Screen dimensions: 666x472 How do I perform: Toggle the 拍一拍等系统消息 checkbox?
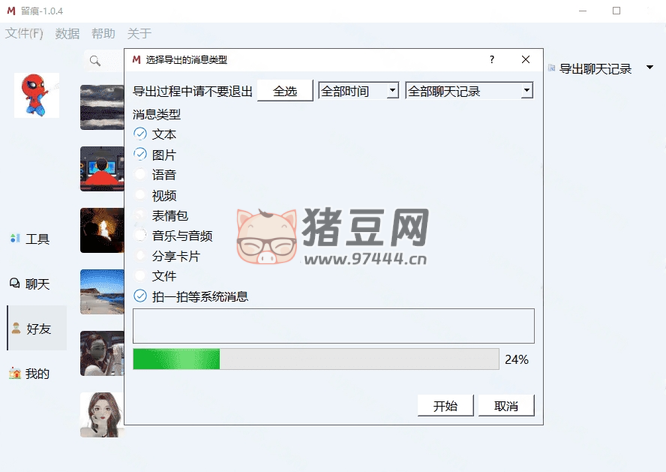click(x=140, y=296)
